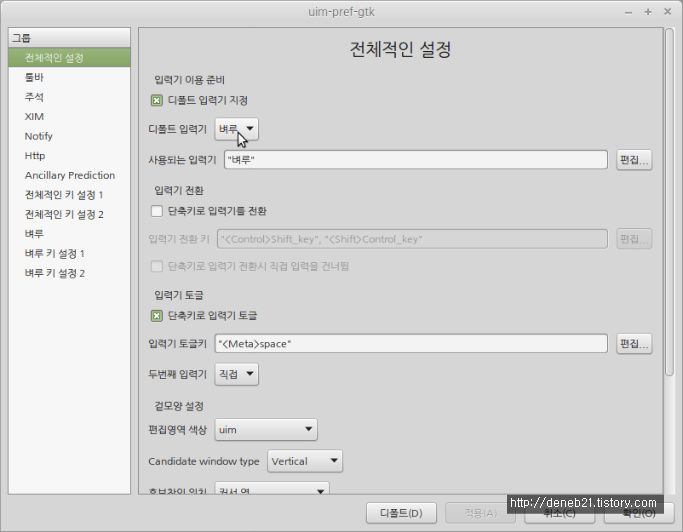Screen dimensions: 683x532
Task: Select 전체적인 설정 group in sidebar
Action: [69, 58]
